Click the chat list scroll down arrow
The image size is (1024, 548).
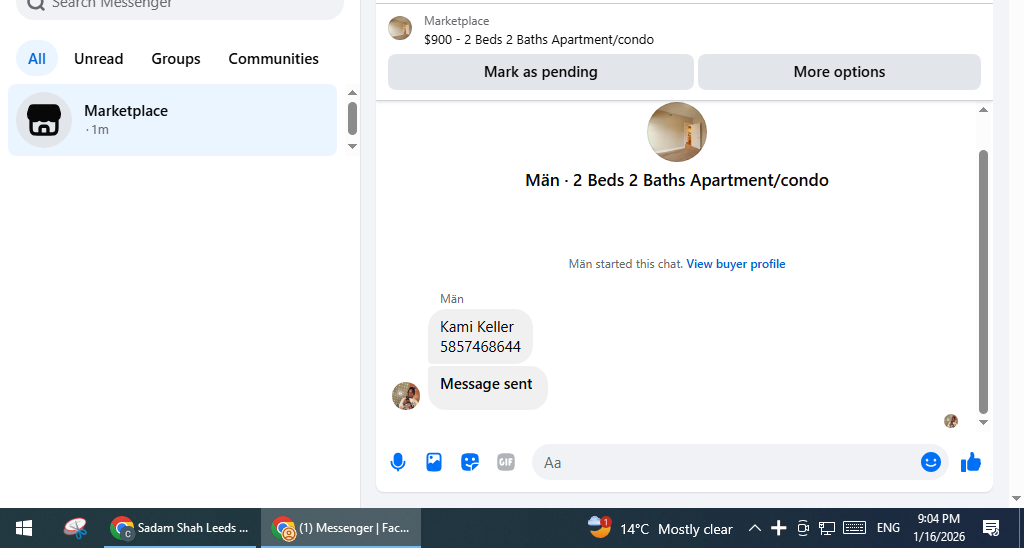(x=352, y=146)
